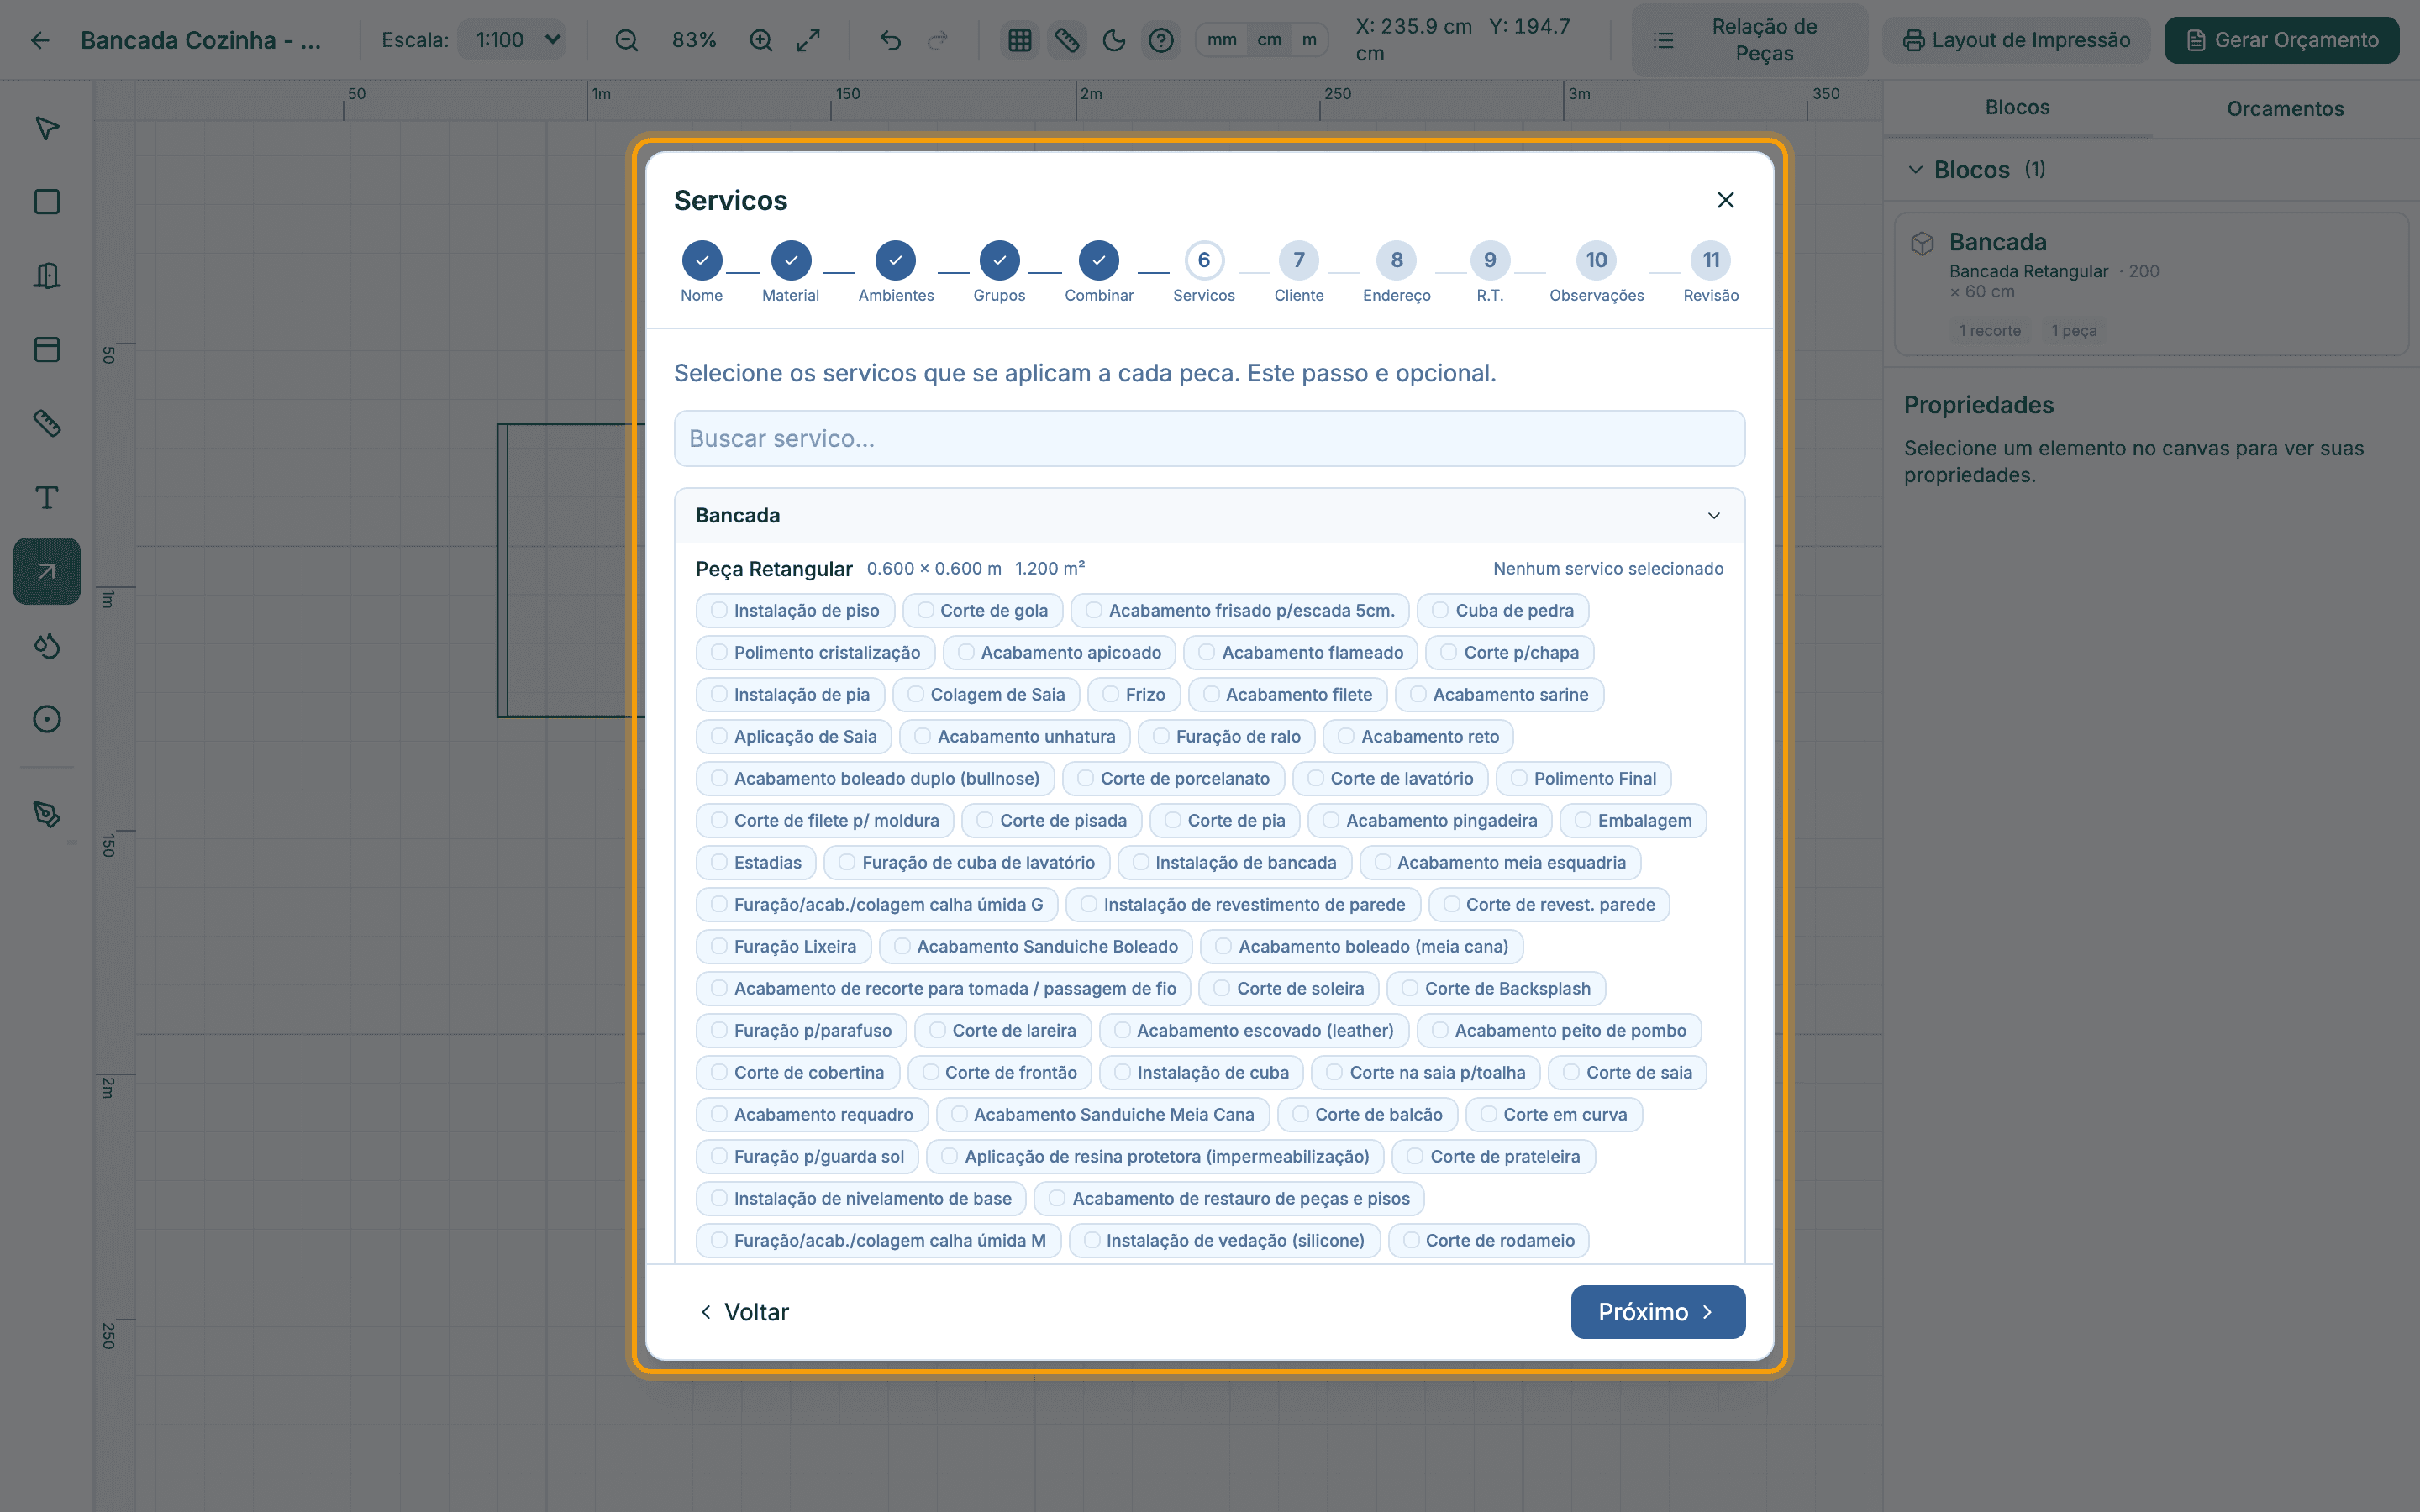2420x1512 pixels.
Task: Click the Voltar button
Action: (744, 1312)
